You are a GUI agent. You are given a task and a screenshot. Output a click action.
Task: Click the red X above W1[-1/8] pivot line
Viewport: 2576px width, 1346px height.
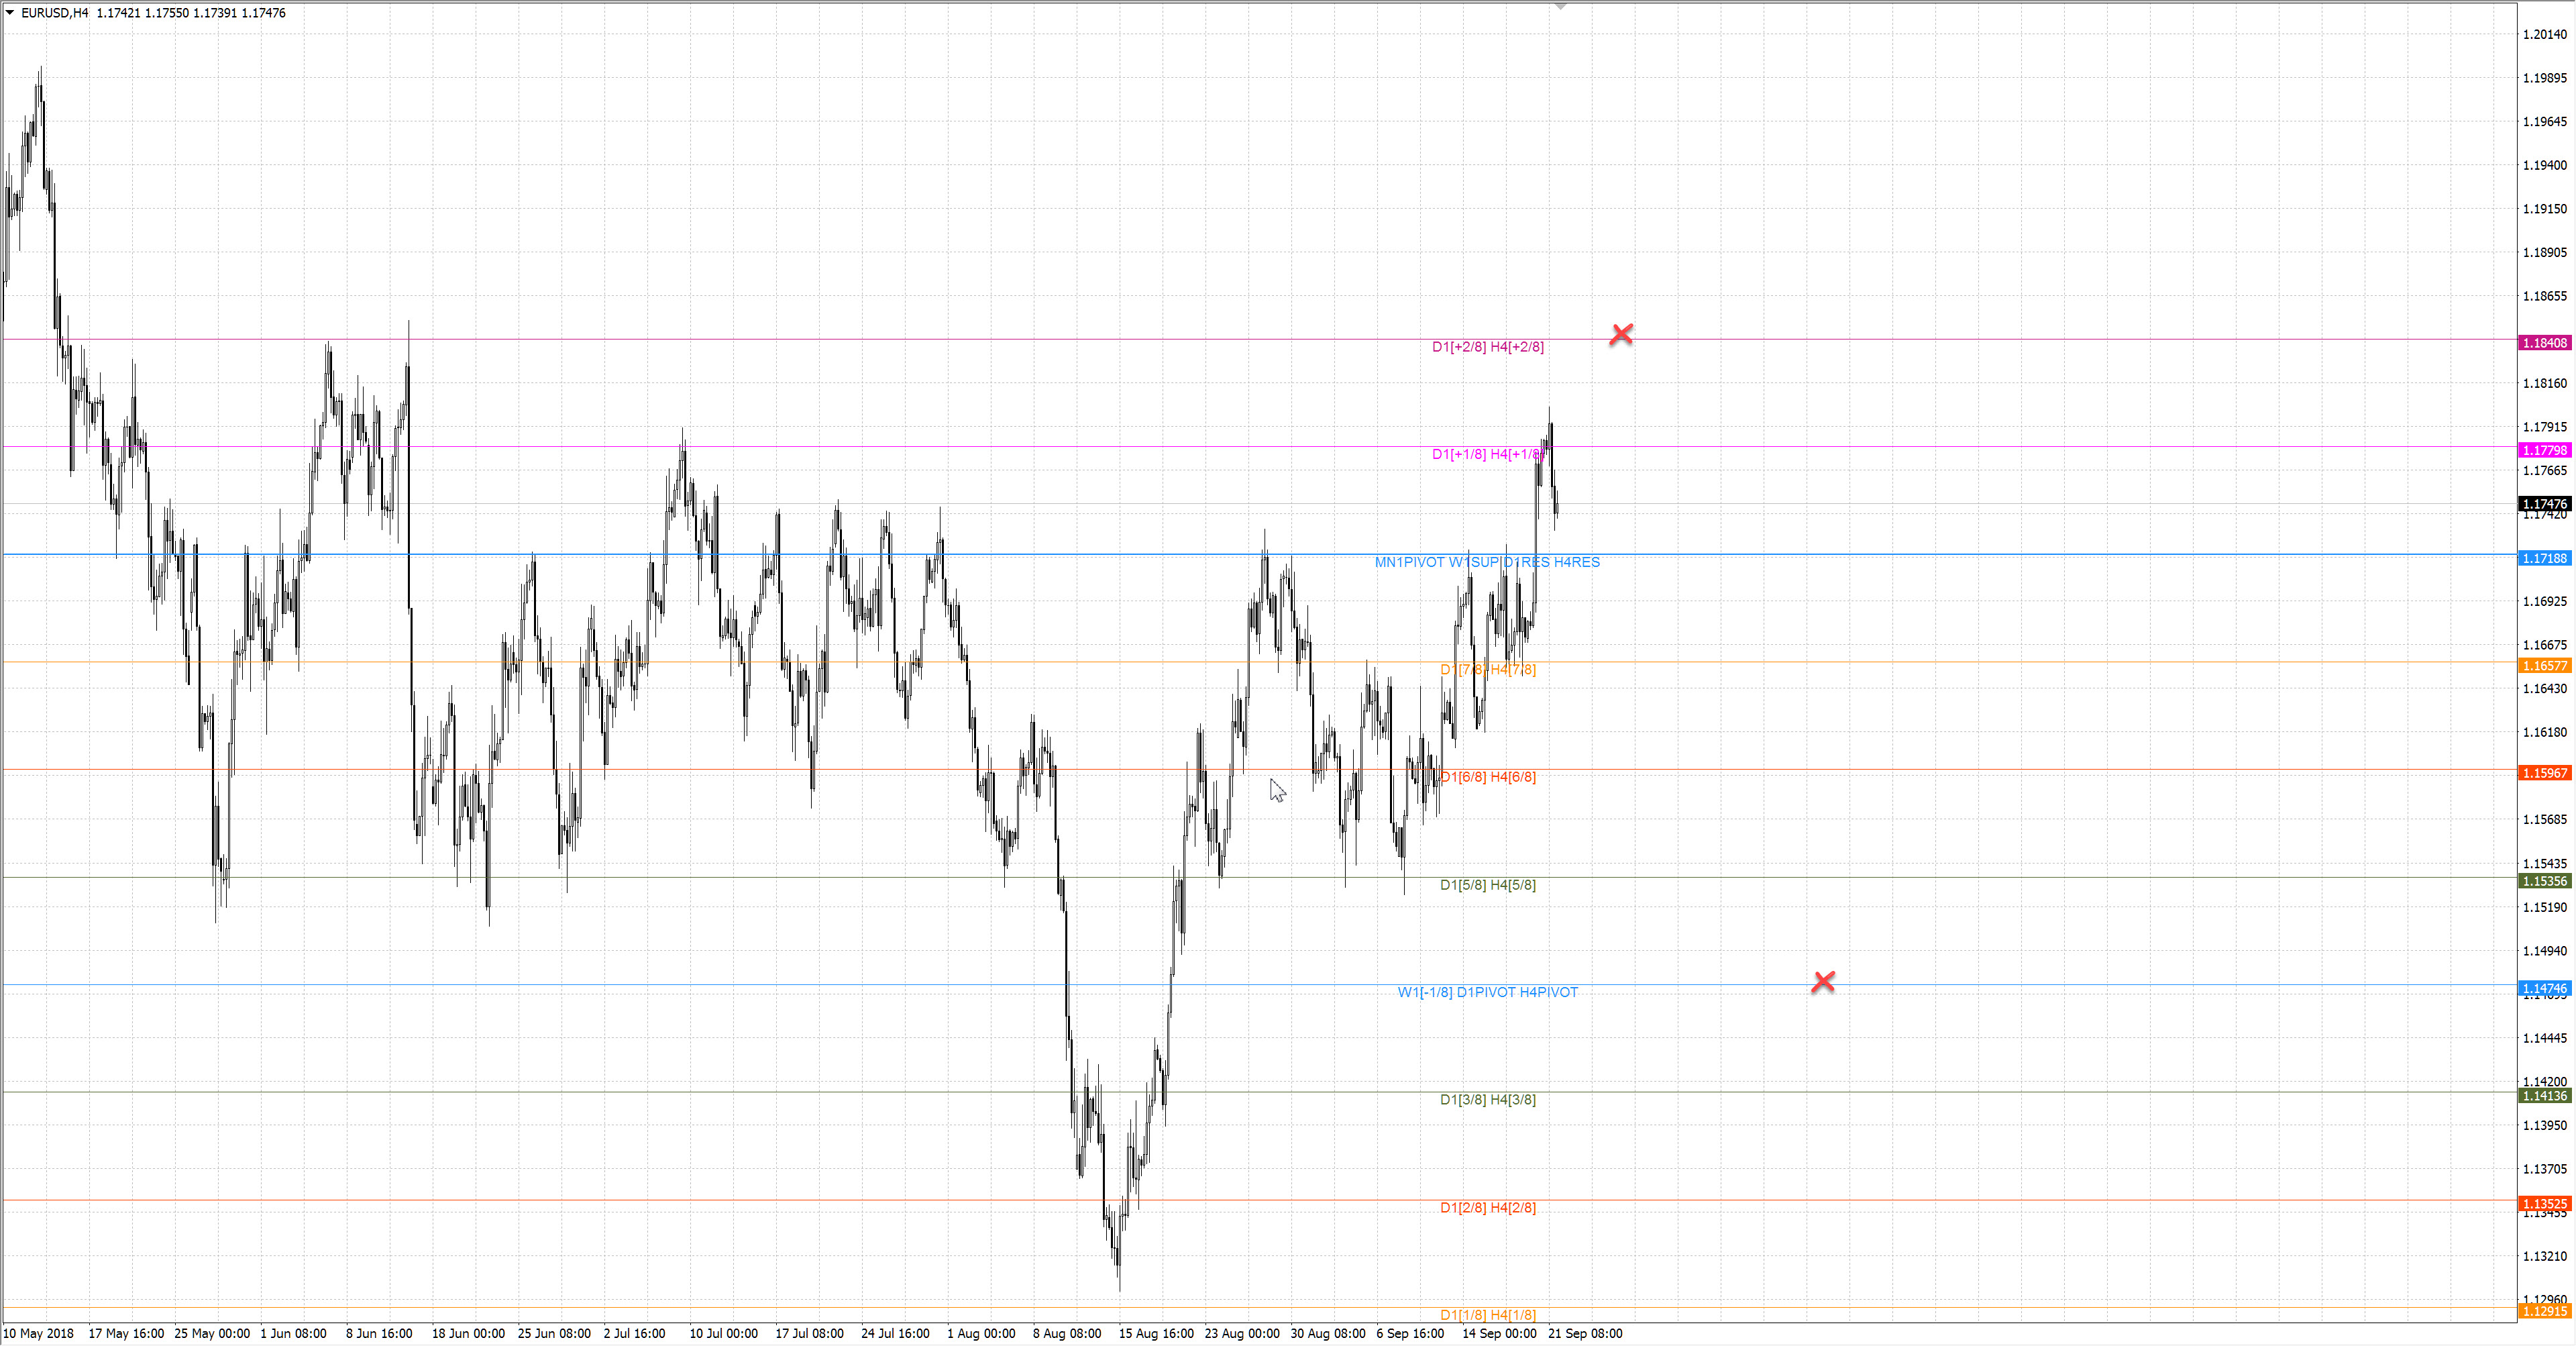(1823, 982)
